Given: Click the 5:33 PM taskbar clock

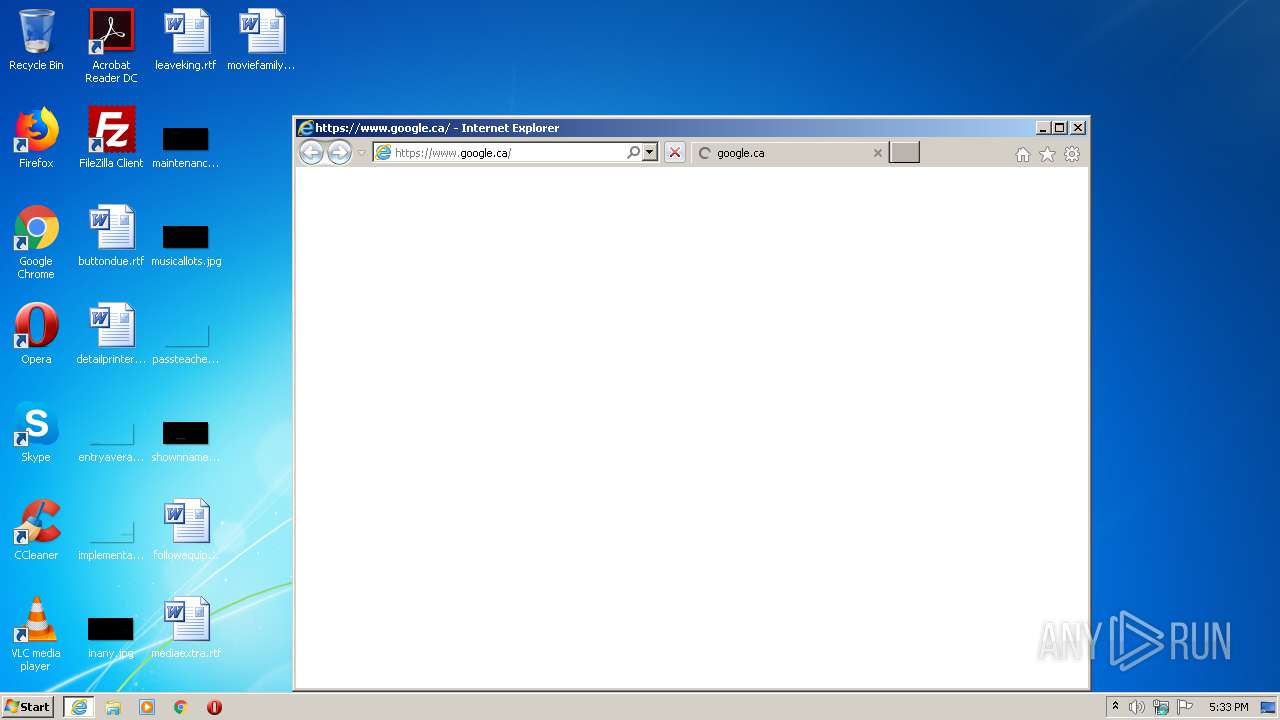Looking at the screenshot, I should [x=1228, y=707].
